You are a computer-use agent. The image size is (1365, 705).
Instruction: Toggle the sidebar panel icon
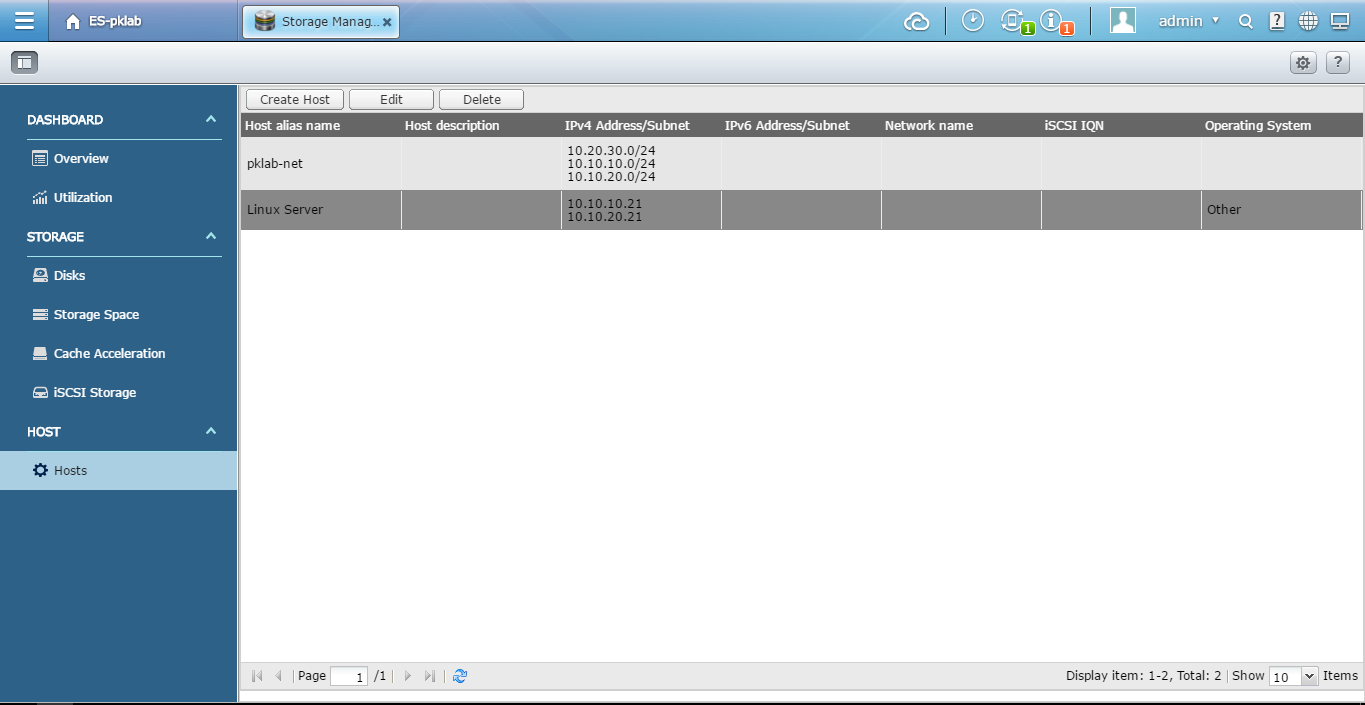[x=24, y=63]
